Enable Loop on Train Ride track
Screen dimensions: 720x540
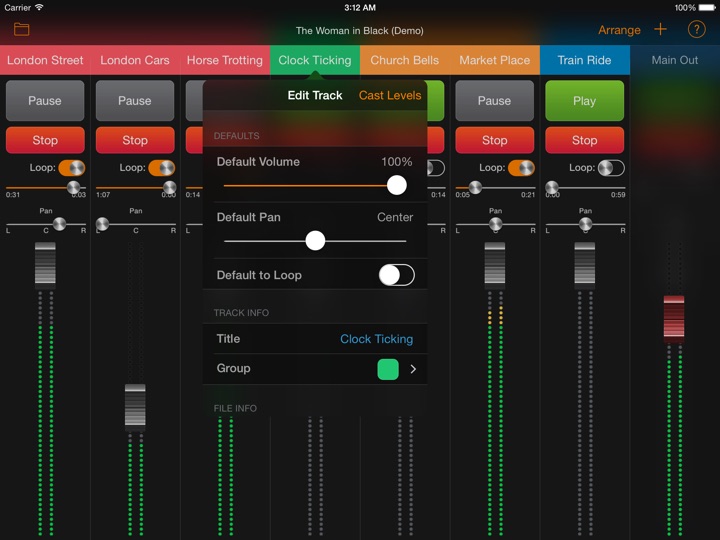611,168
